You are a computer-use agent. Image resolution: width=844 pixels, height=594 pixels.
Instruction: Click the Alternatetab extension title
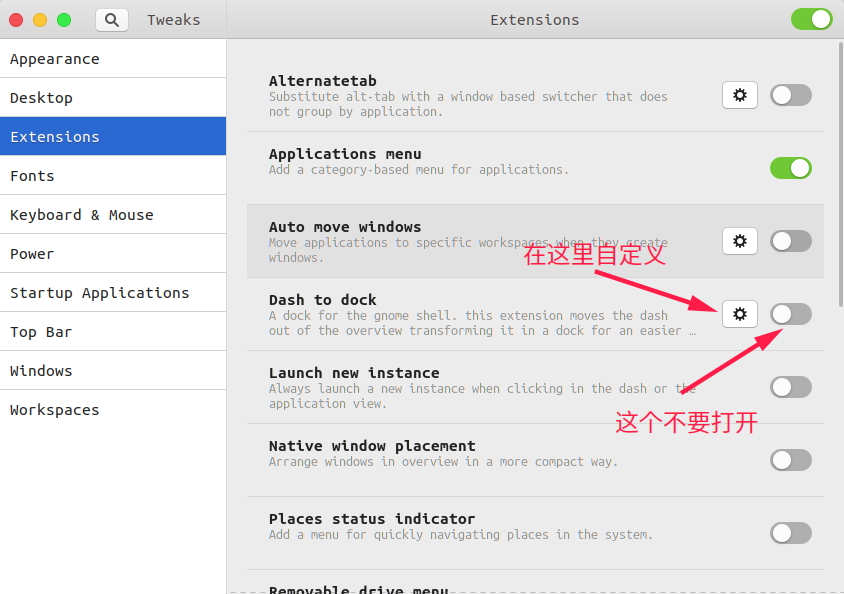pyautogui.click(x=322, y=81)
